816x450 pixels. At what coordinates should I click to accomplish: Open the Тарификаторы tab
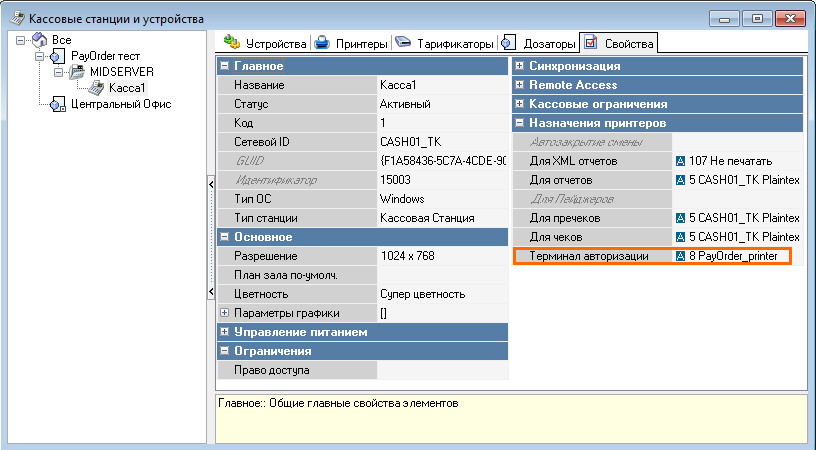(x=445, y=44)
